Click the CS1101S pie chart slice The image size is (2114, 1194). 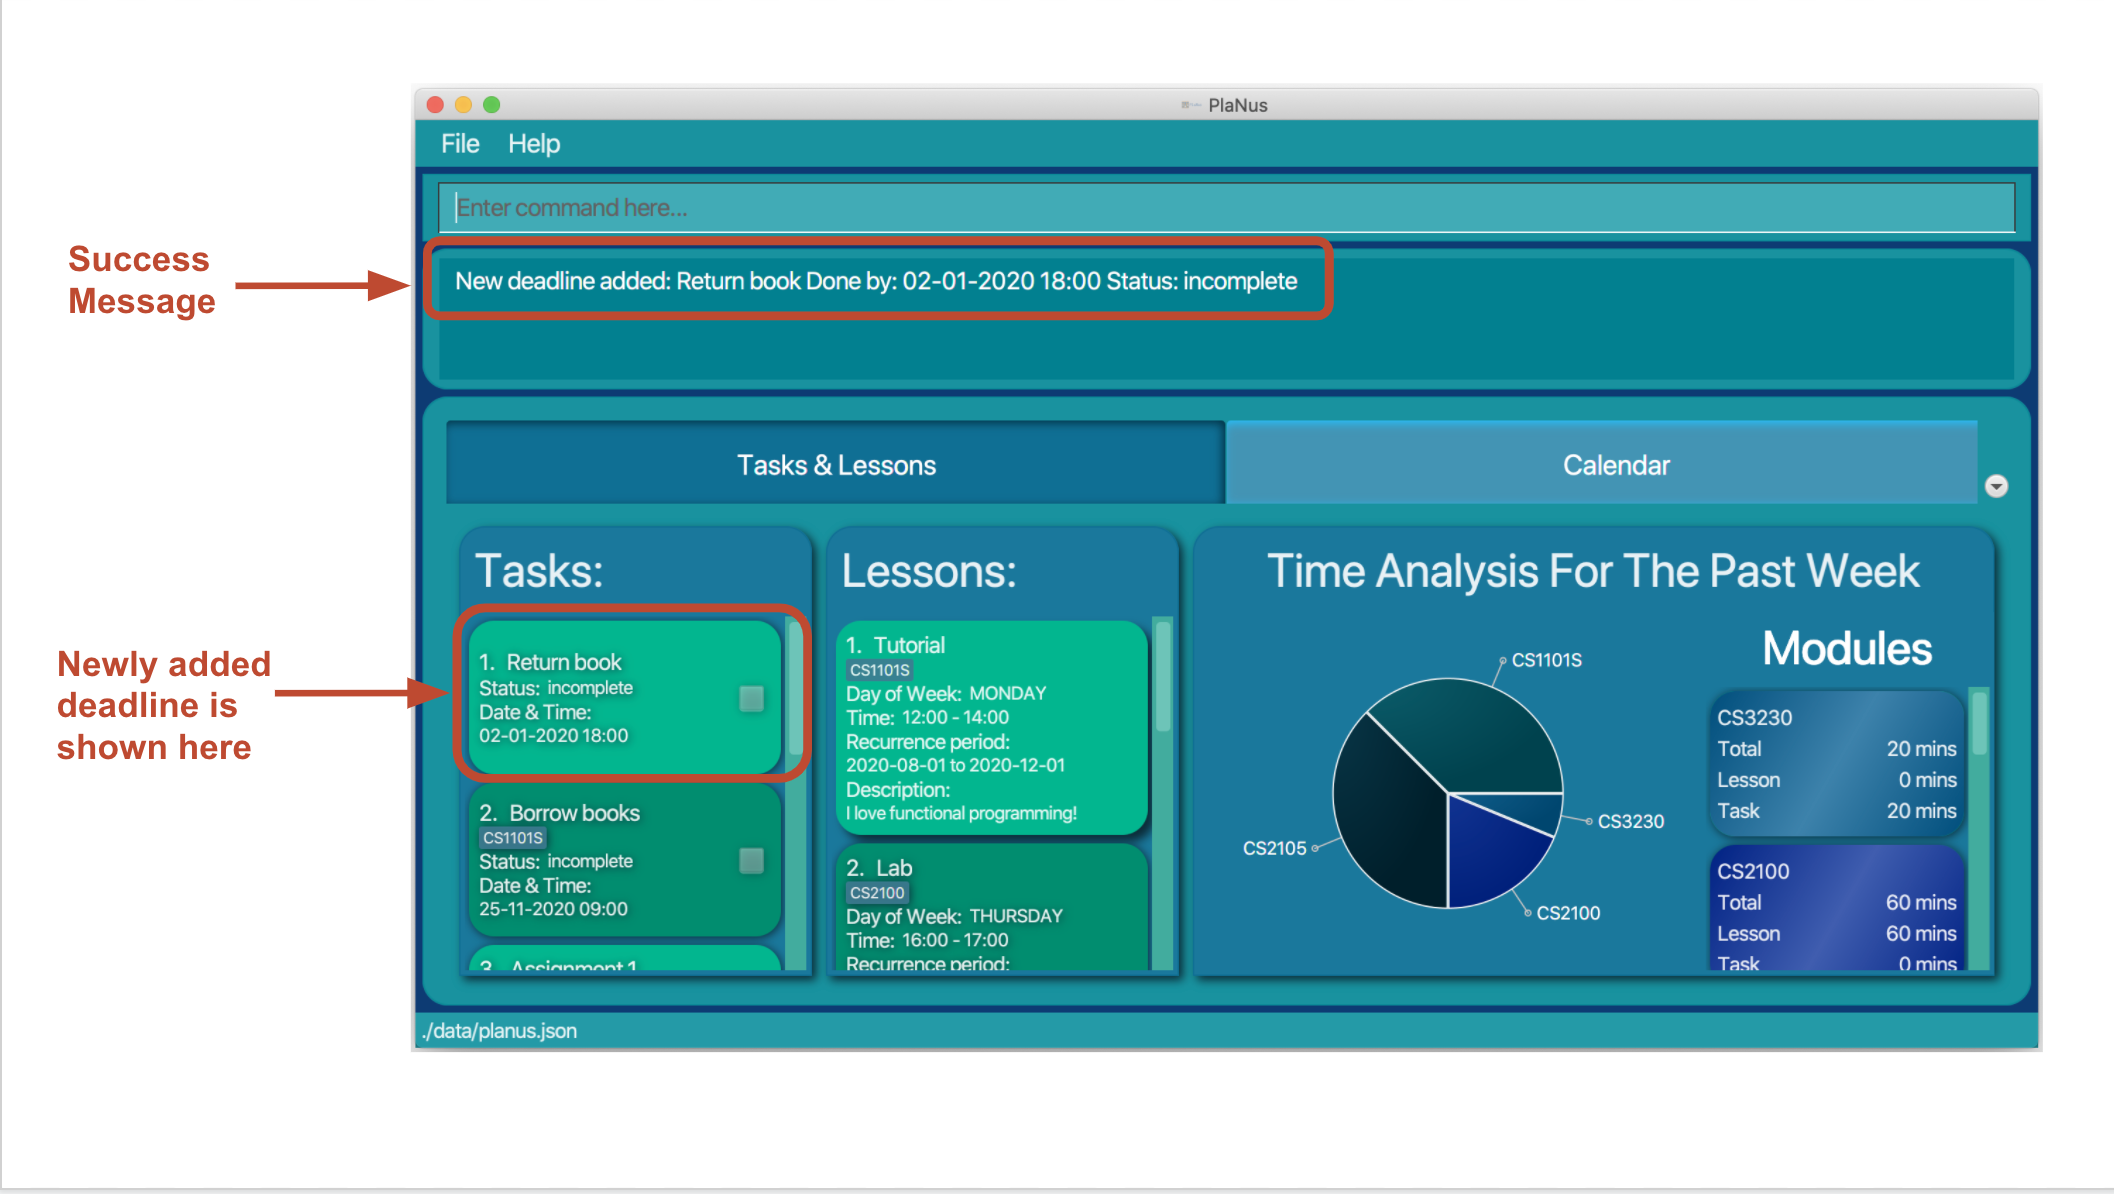point(1470,733)
